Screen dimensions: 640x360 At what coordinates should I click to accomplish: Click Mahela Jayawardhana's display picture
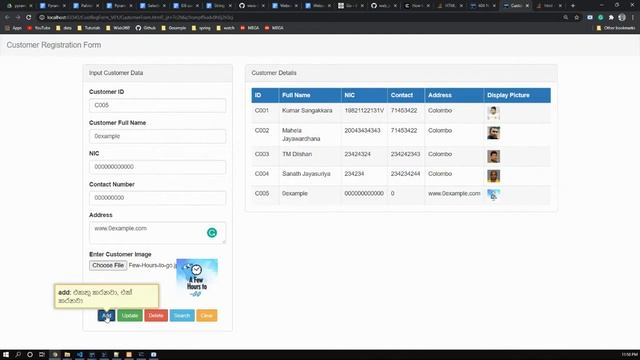click(493, 133)
